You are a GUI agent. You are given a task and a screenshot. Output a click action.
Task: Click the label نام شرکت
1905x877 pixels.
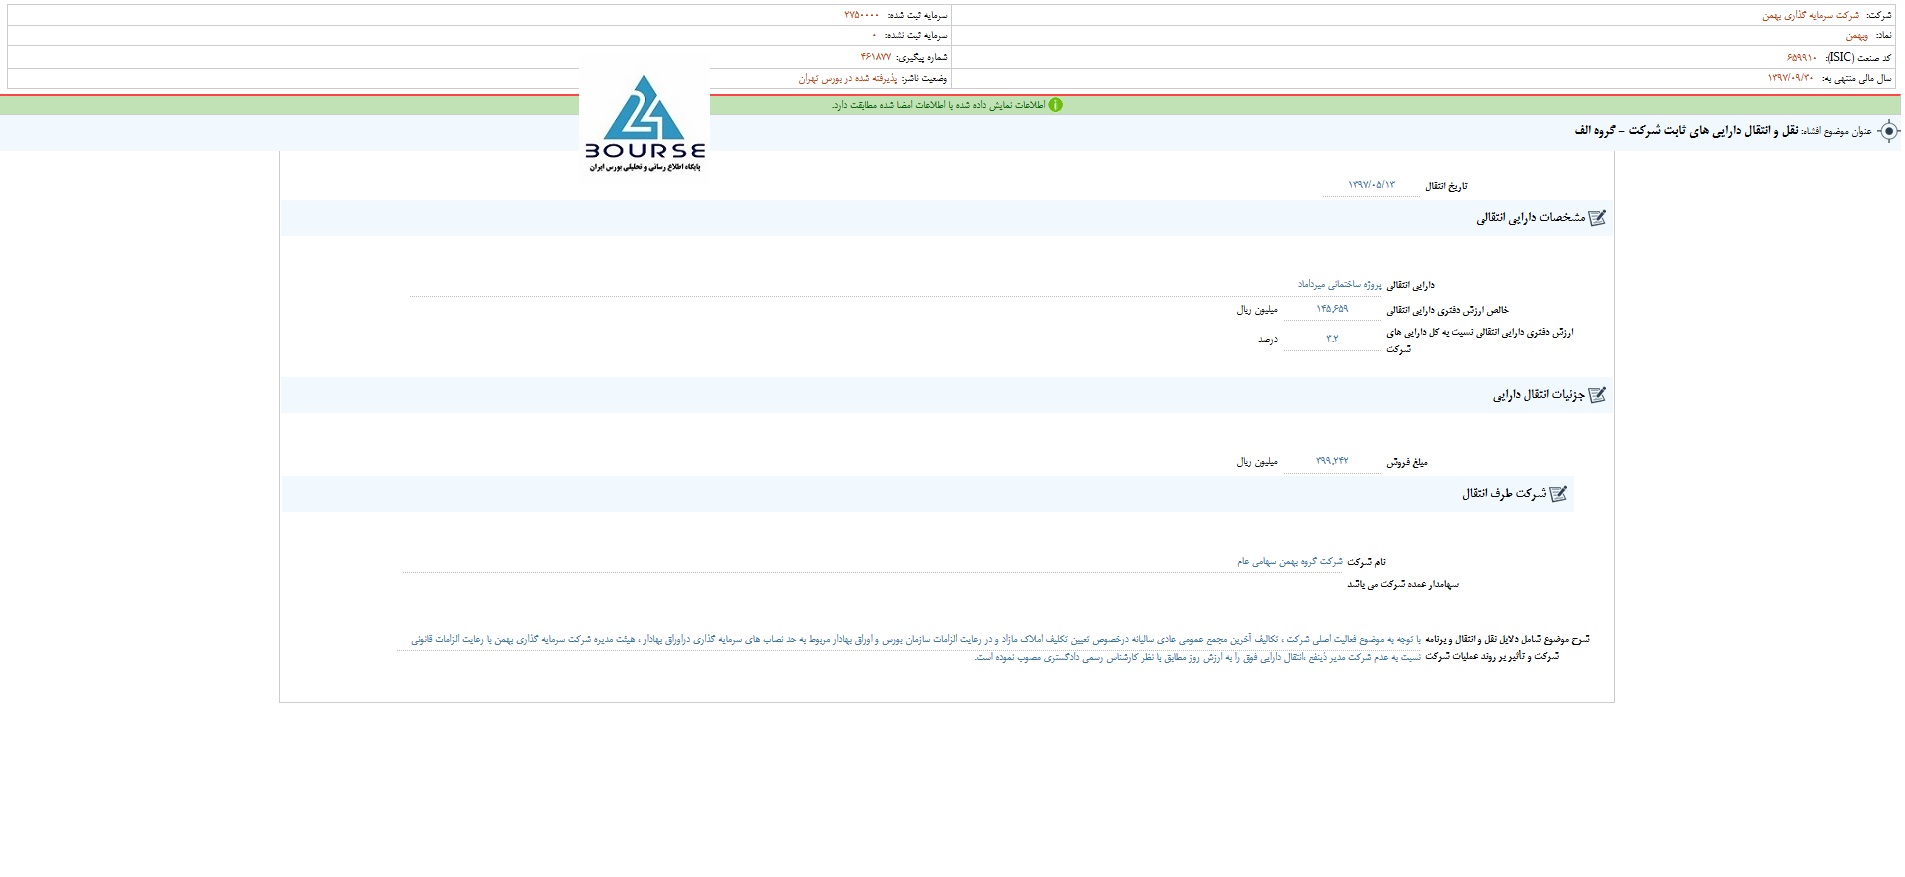pos(1367,562)
